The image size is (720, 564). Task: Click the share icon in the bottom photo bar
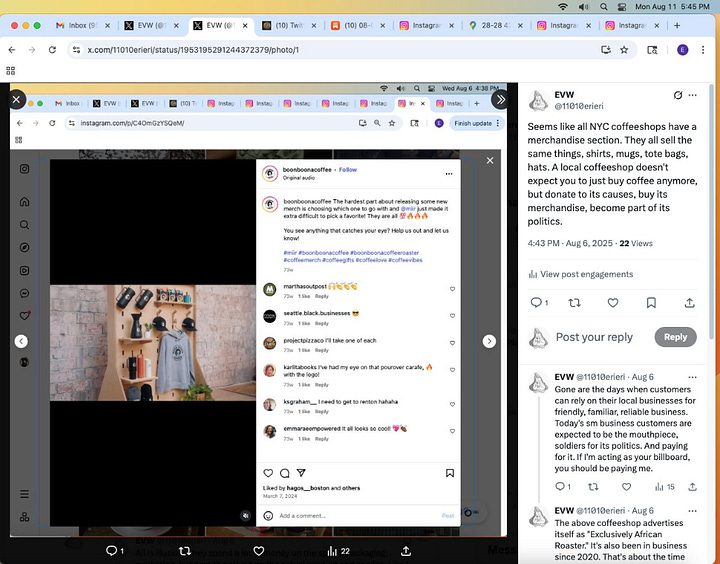tap(406, 551)
